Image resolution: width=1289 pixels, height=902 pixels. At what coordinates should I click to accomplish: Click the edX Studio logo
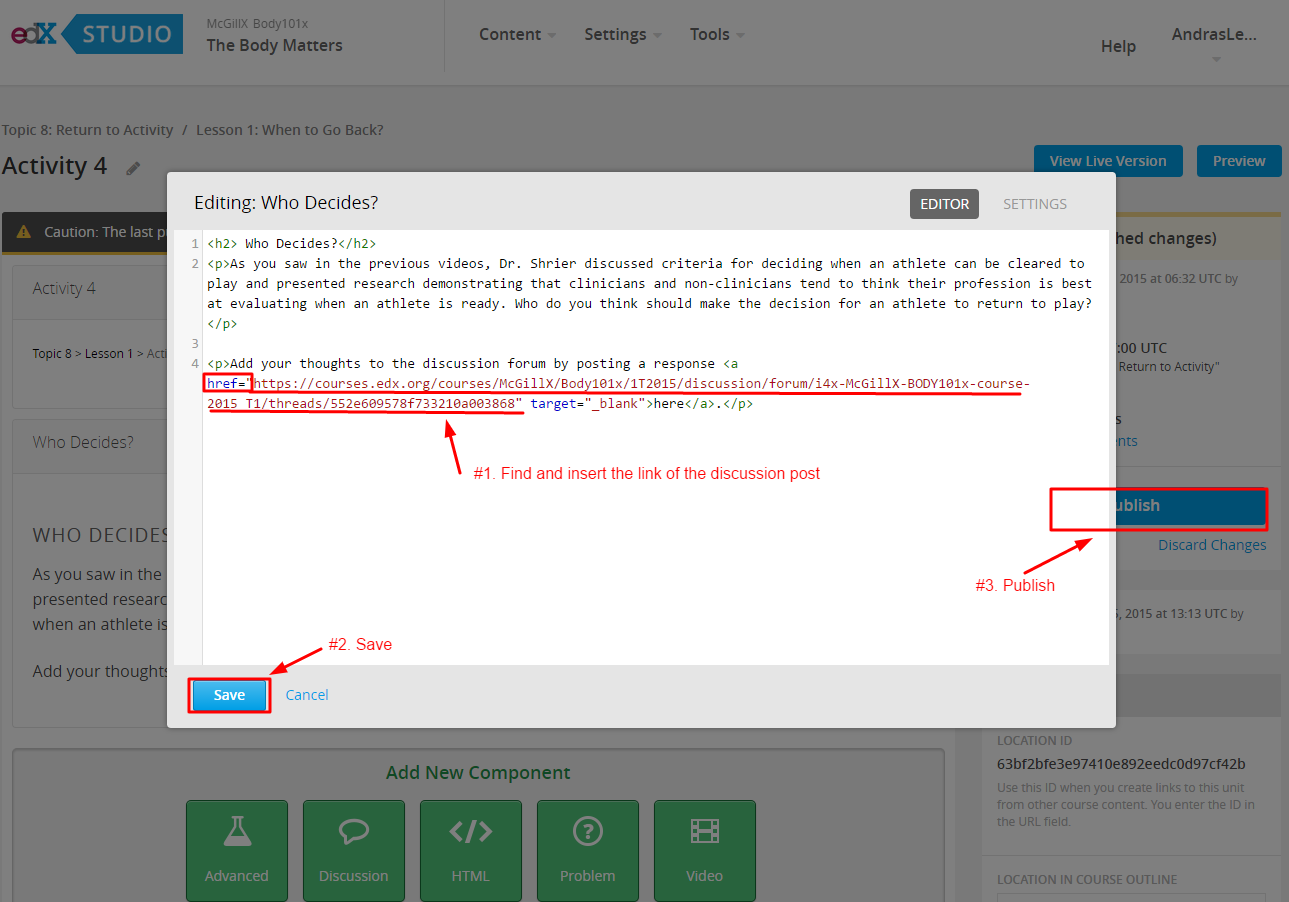click(97, 34)
